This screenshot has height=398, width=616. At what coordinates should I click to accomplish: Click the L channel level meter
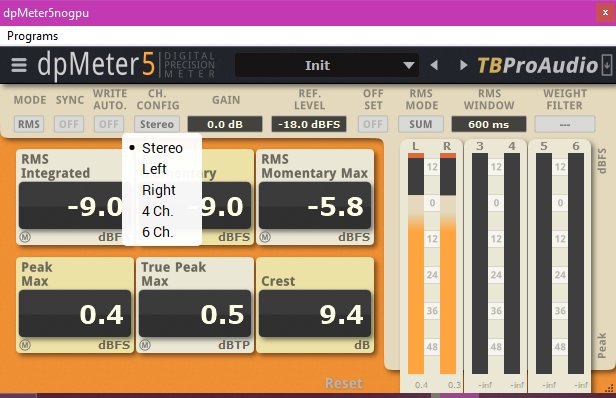tap(416, 263)
